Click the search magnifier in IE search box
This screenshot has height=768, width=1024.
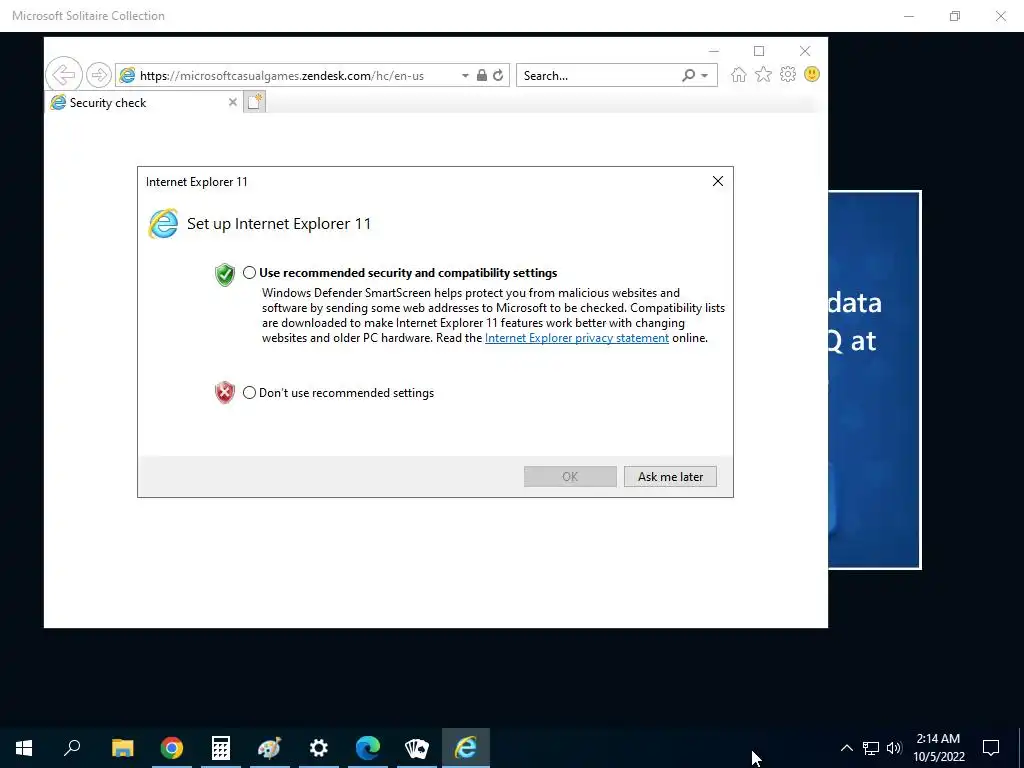pyautogui.click(x=688, y=75)
